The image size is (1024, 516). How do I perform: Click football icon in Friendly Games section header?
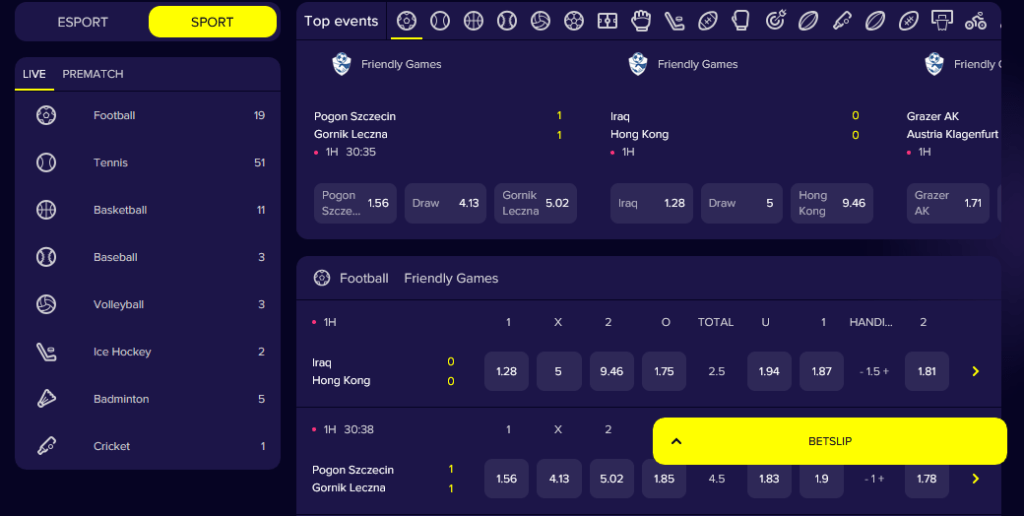[x=322, y=278]
